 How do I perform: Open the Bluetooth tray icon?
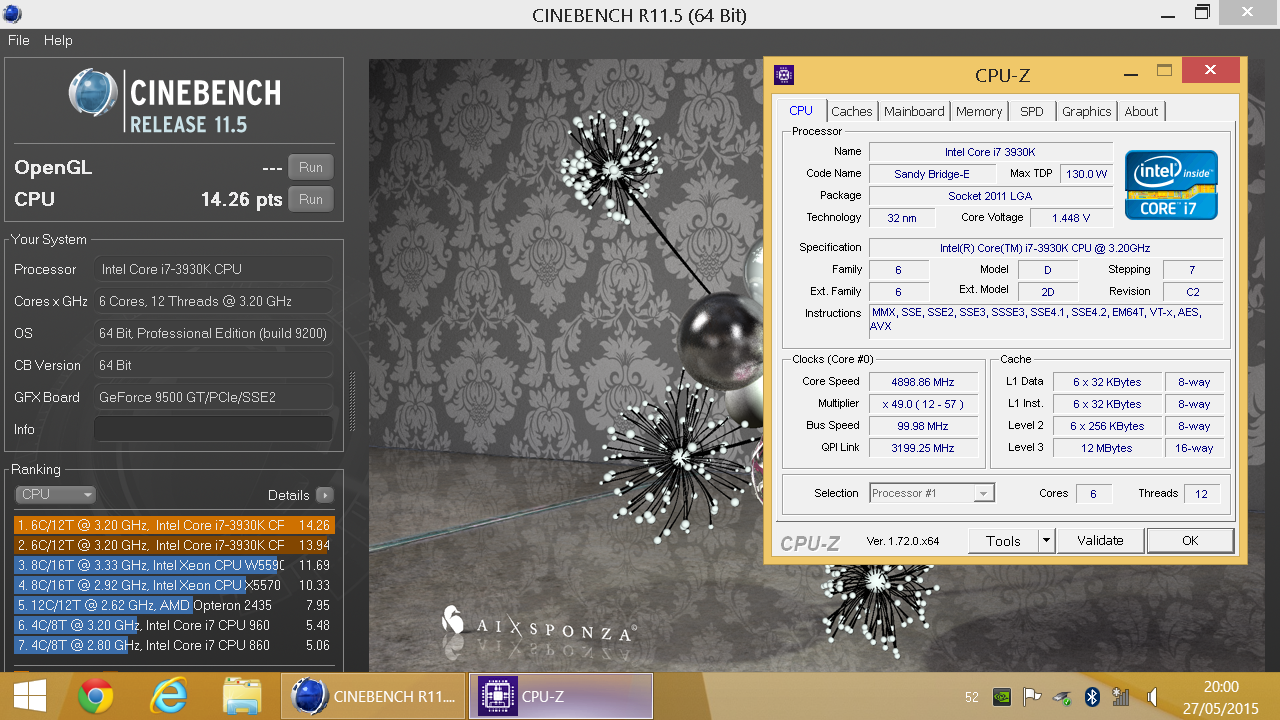pyautogui.click(x=1093, y=697)
